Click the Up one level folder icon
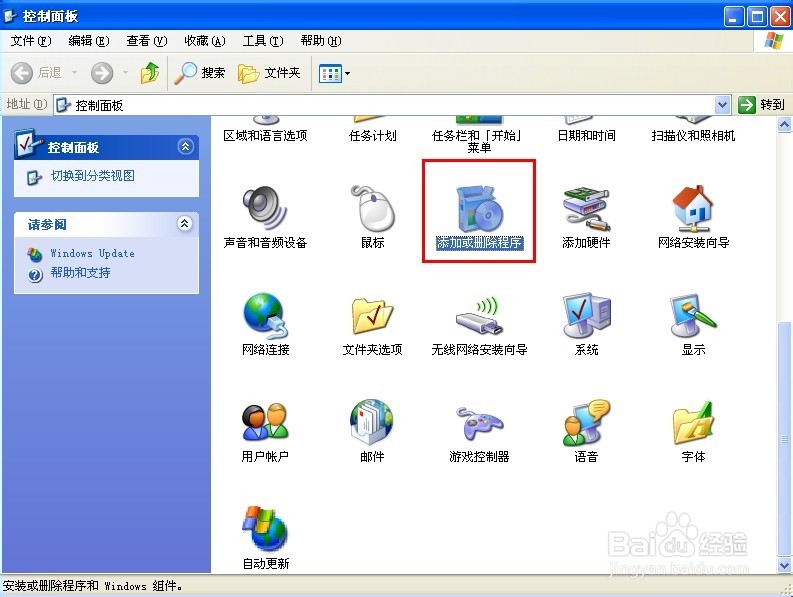The image size is (793, 597). [150, 73]
